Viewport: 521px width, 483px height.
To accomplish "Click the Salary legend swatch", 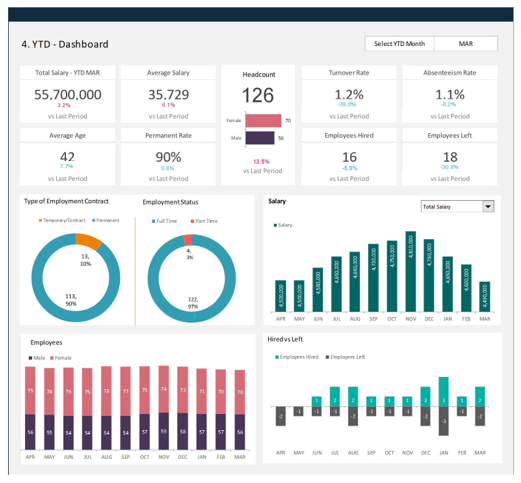I will 275,225.
